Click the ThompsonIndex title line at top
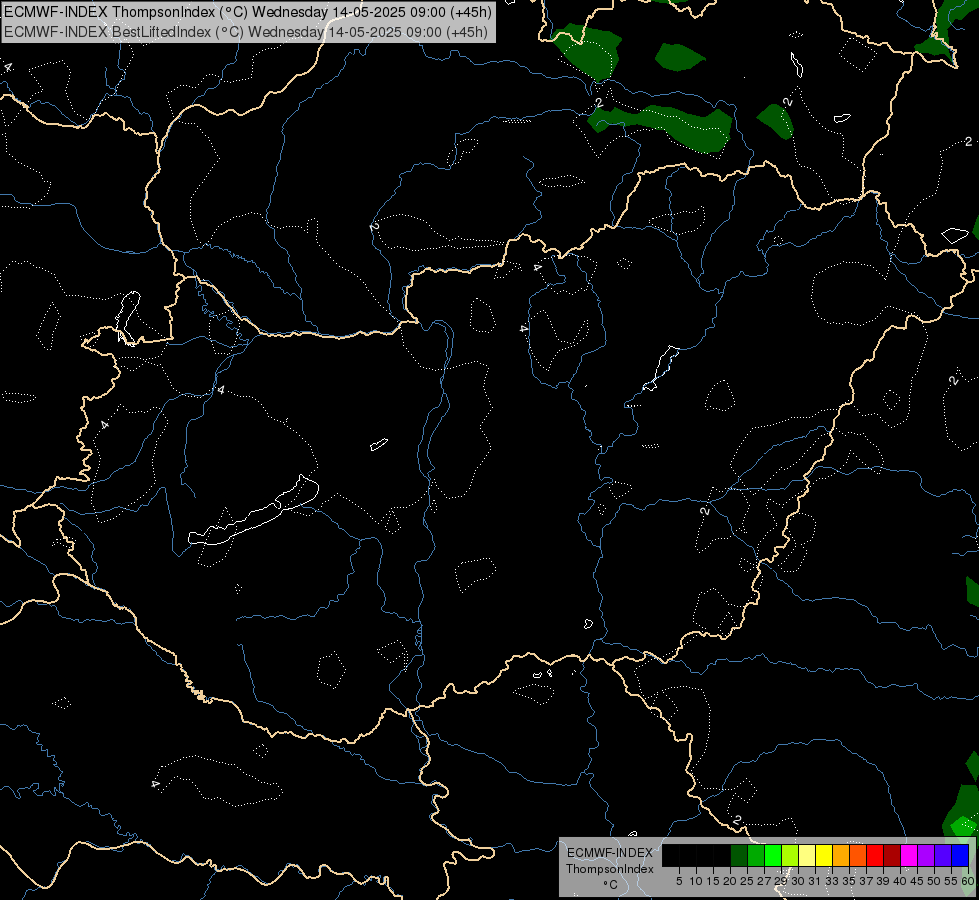 point(248,11)
